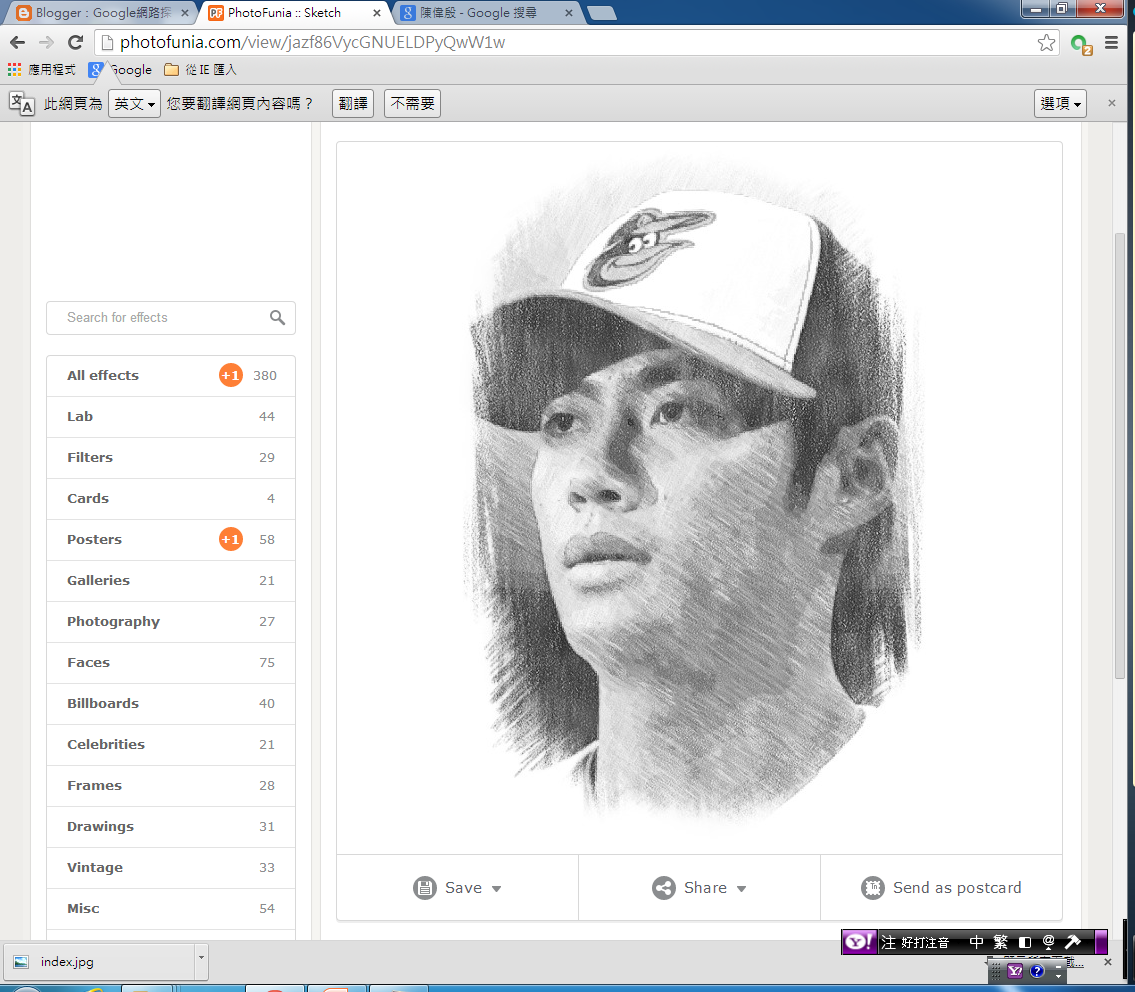Open the '英文' language dropdown

point(134,104)
